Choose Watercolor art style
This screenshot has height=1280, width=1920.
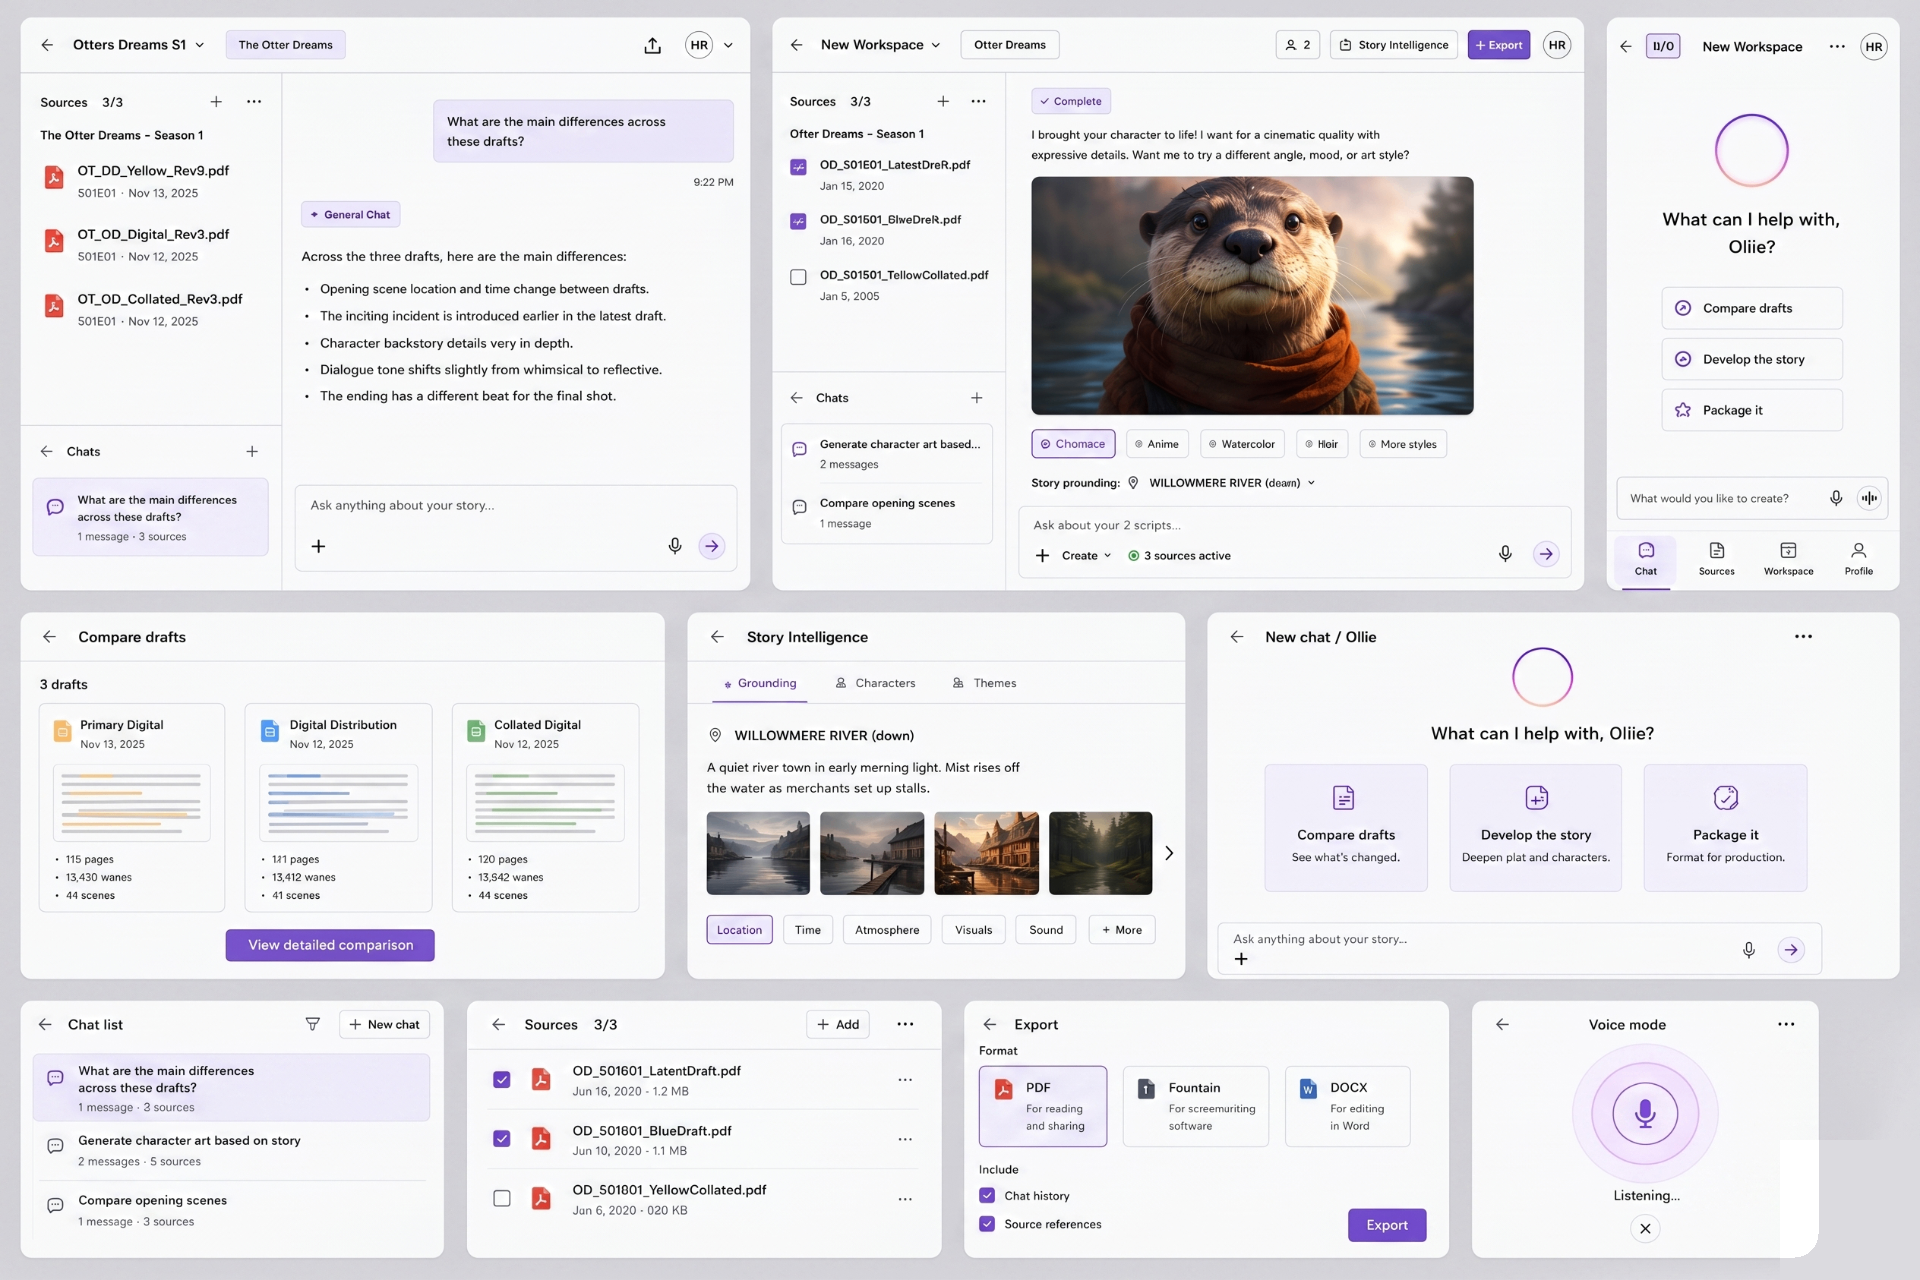pyautogui.click(x=1242, y=444)
